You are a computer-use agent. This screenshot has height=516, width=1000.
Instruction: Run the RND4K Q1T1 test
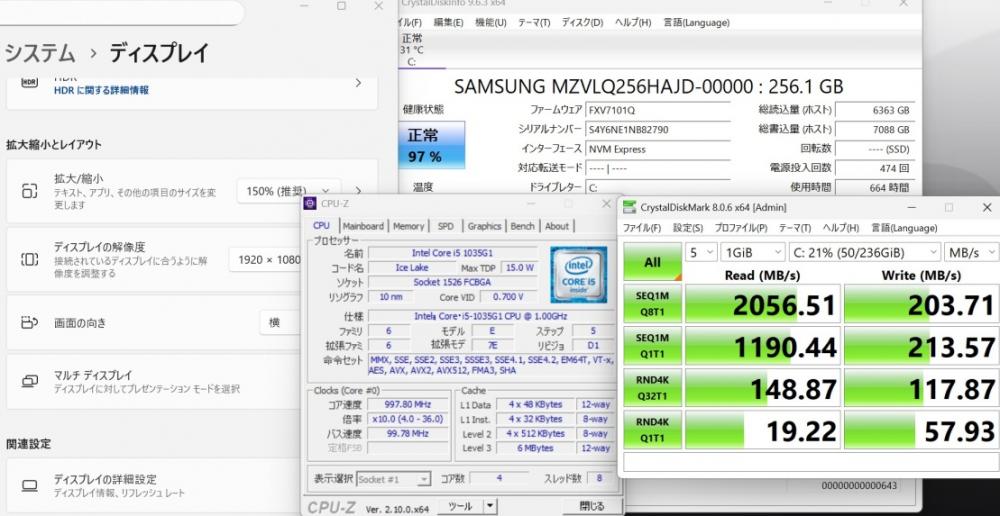[x=652, y=430]
